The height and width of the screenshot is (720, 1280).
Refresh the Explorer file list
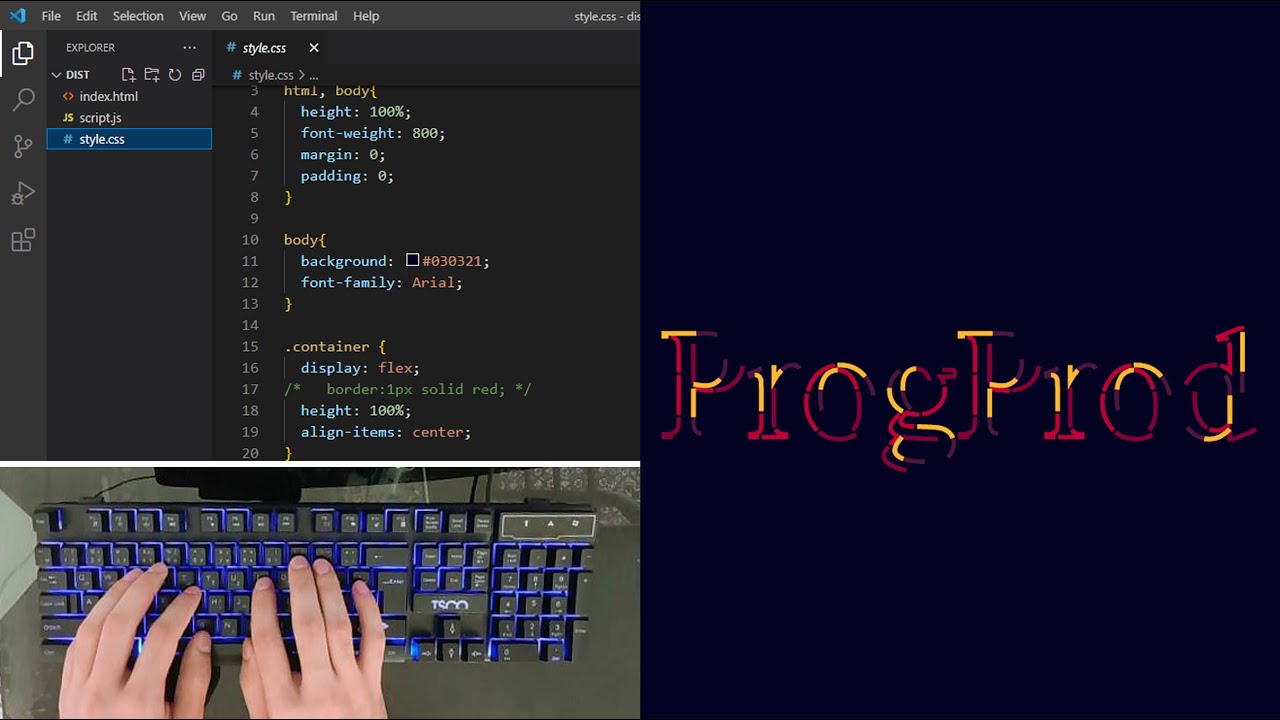pos(175,75)
